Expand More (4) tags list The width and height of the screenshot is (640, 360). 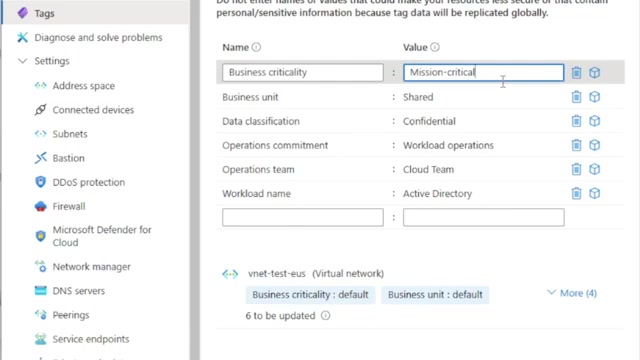pyautogui.click(x=572, y=293)
